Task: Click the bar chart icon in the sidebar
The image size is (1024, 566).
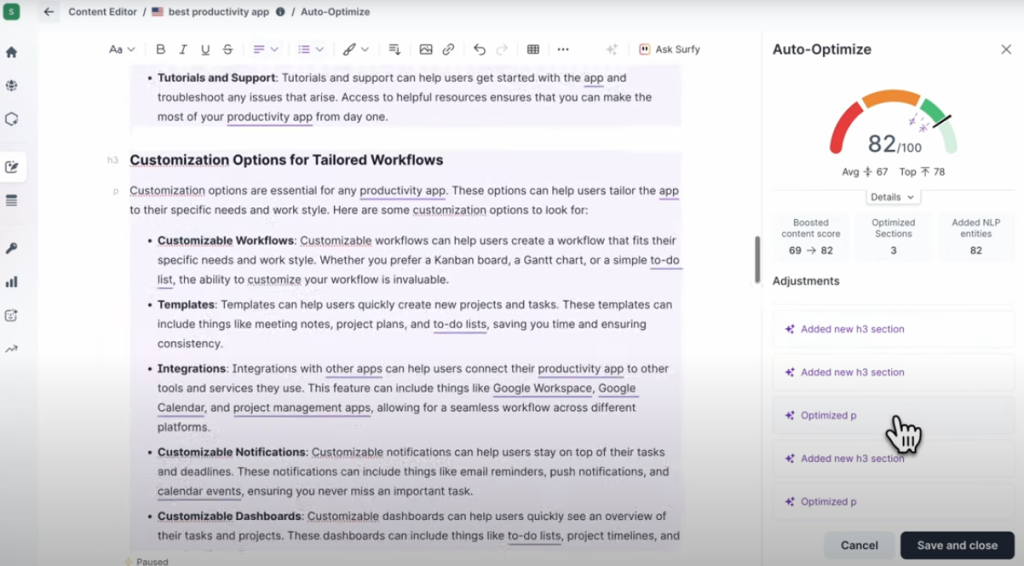Action: (12, 282)
